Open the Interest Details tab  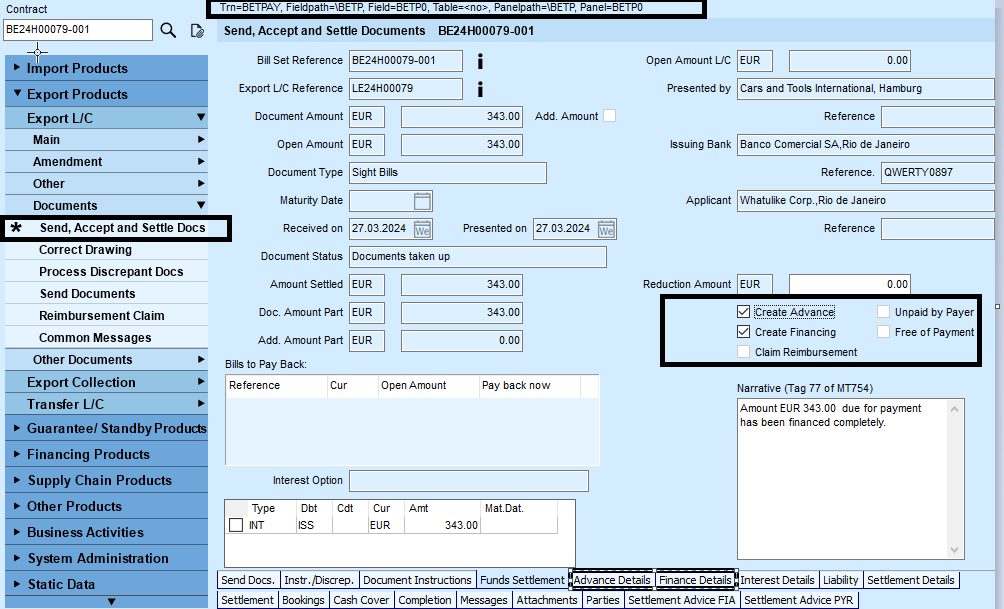click(777, 580)
